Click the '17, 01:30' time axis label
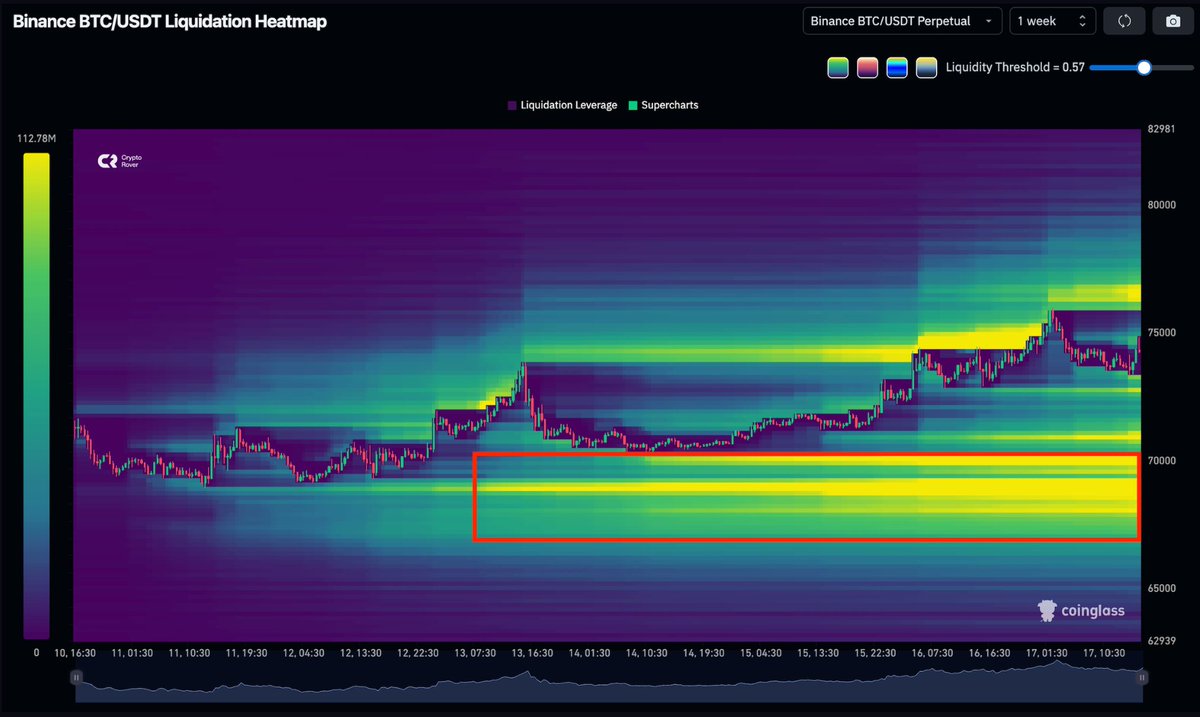This screenshot has height=717, width=1200. click(1046, 653)
